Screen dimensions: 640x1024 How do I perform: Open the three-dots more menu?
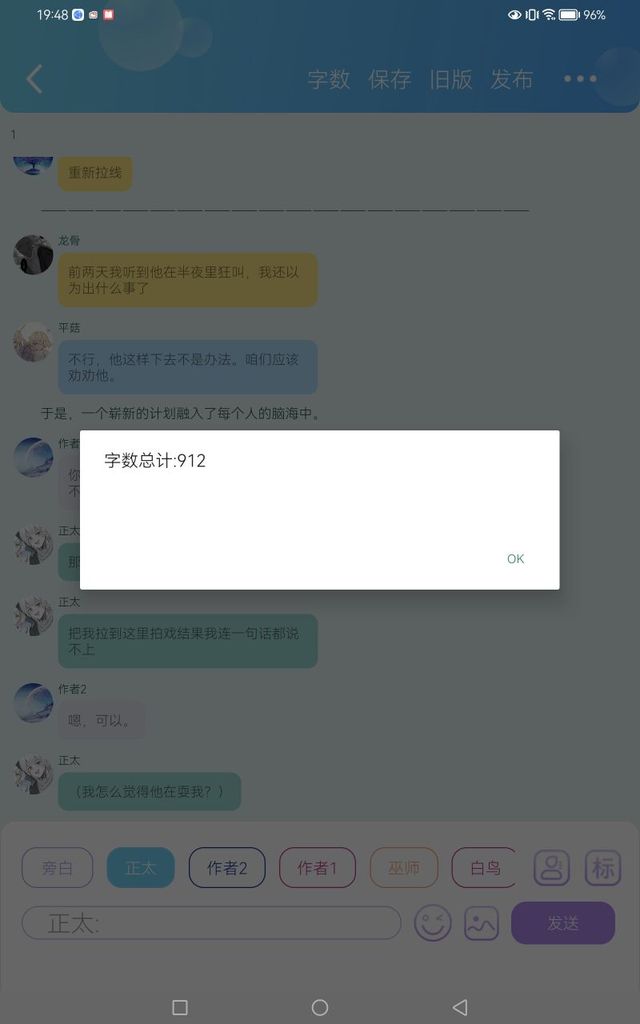(580, 78)
